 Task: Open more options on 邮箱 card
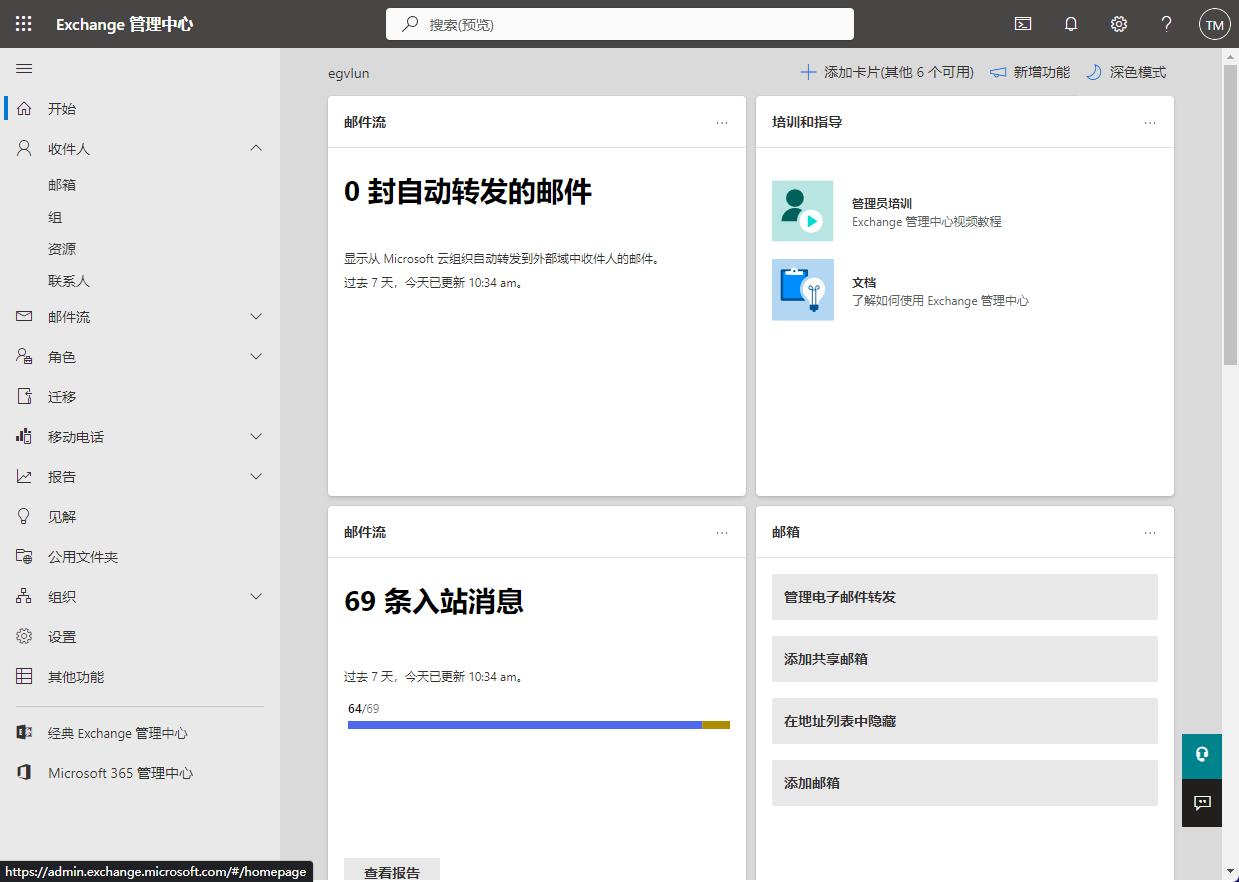click(1150, 532)
